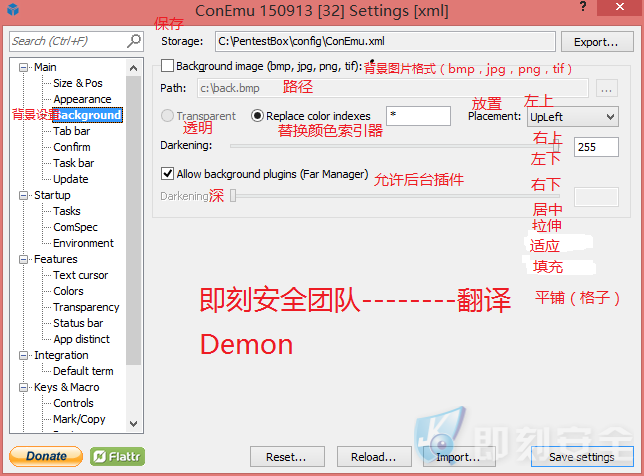Viewport: 644px width, 476px height.
Task: Click the Flattr button
Action: [117, 456]
